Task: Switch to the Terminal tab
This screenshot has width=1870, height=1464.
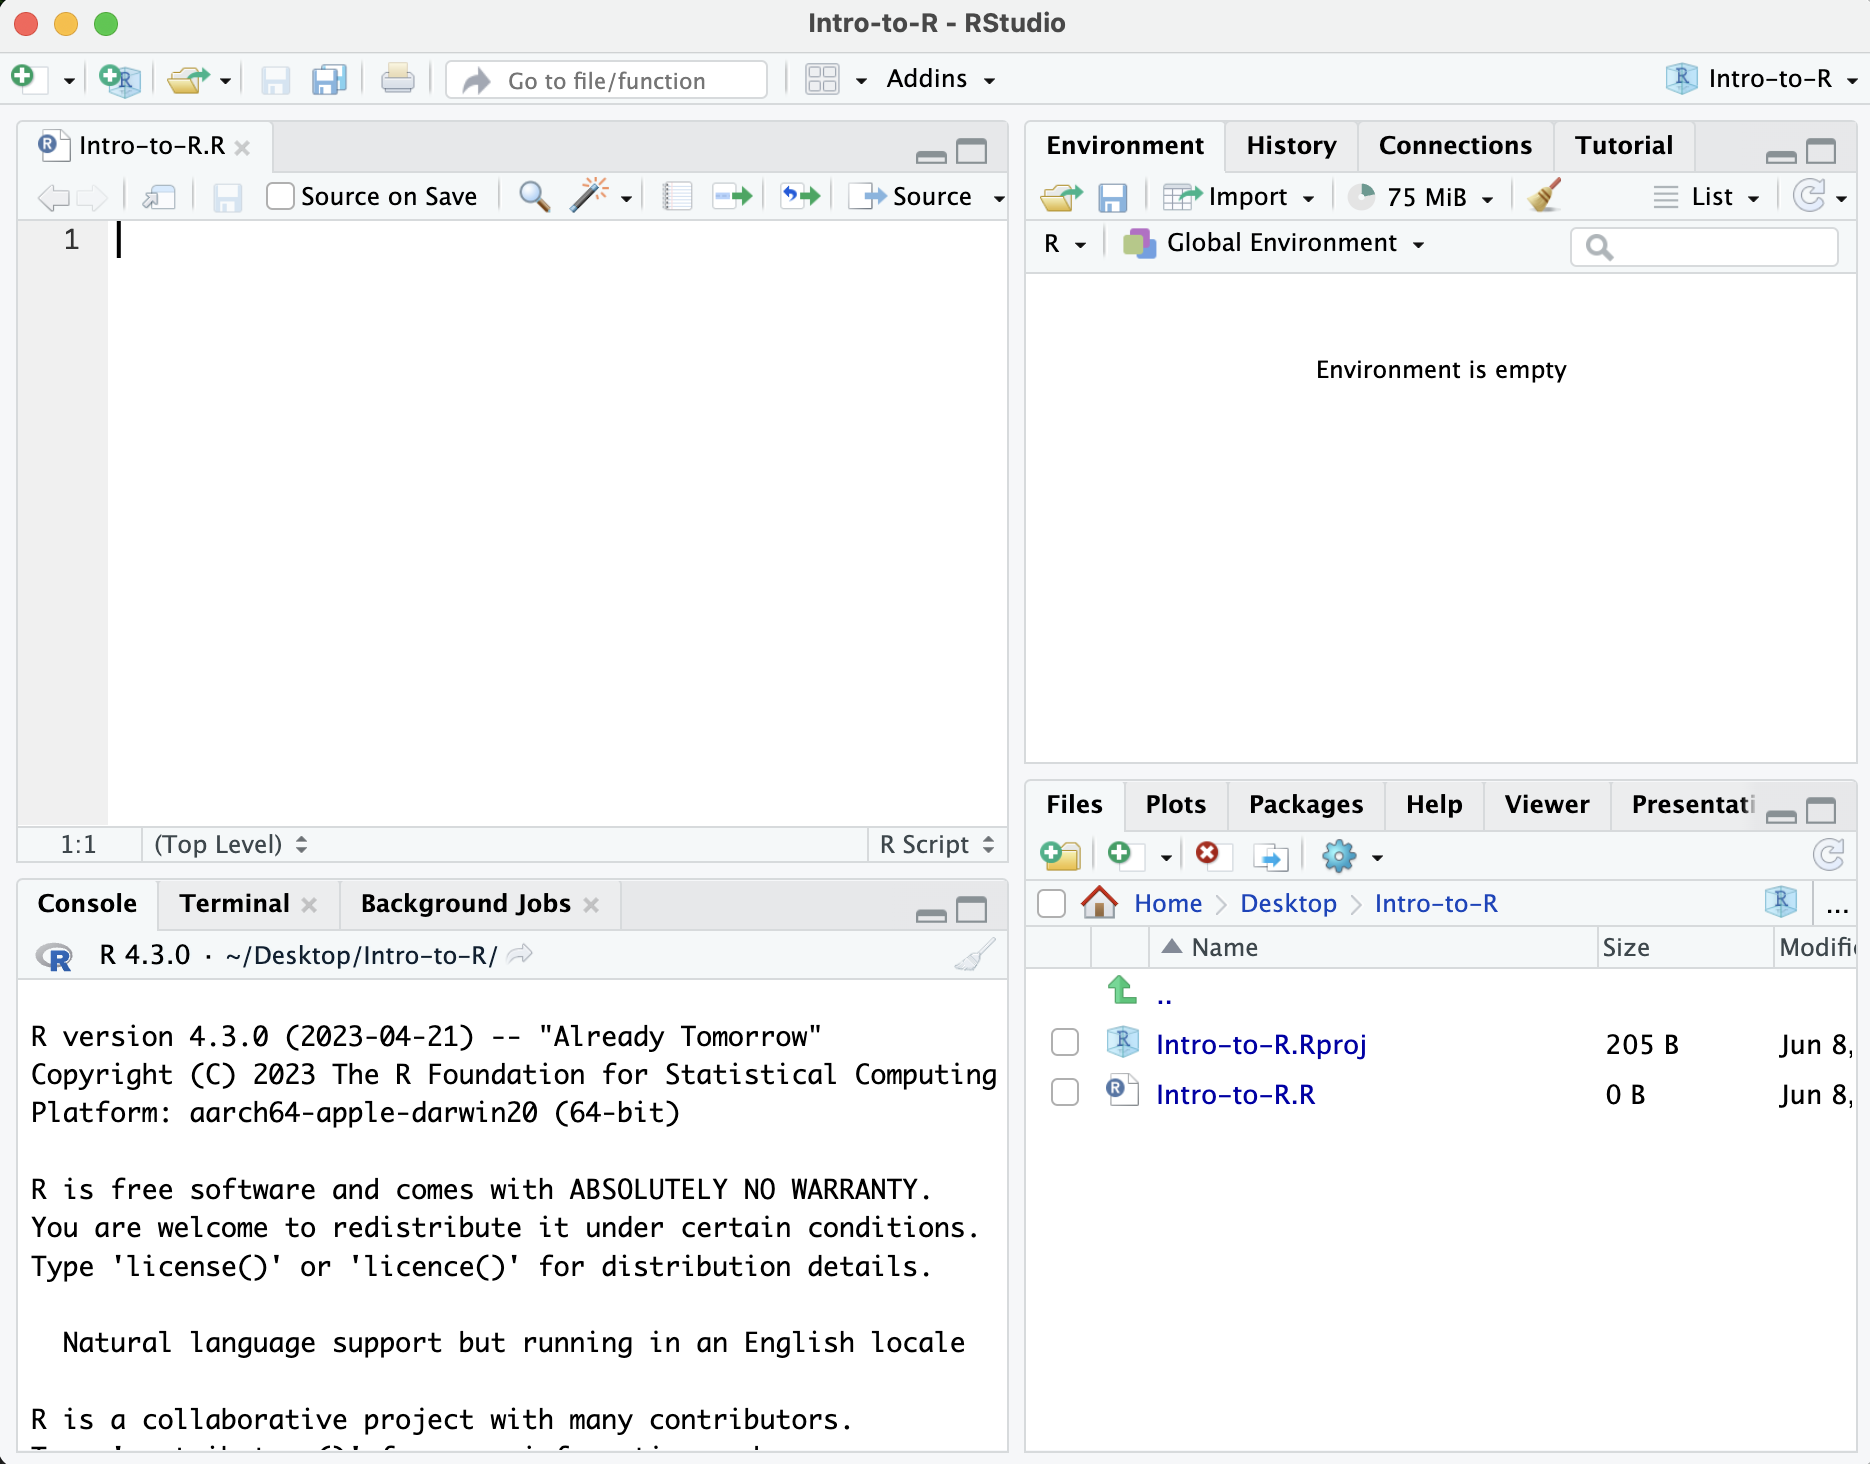Action: coord(234,903)
